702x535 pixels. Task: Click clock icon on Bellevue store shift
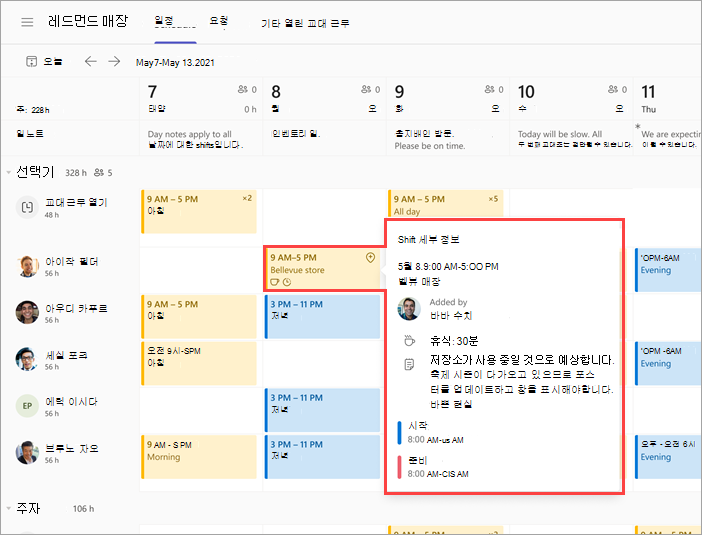(x=287, y=282)
